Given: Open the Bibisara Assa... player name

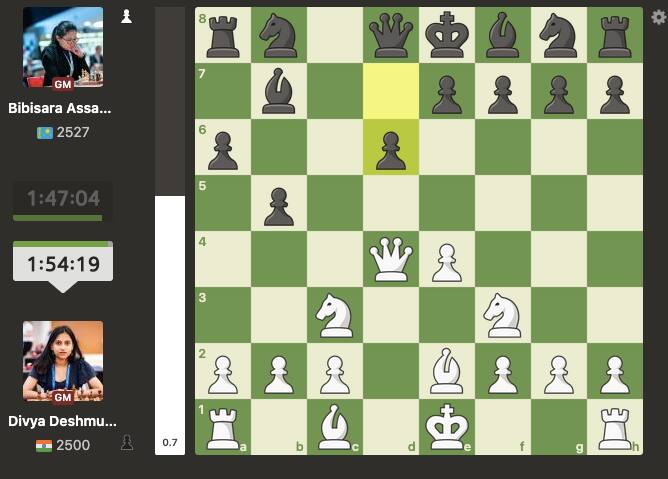Looking at the screenshot, I should pos(60,108).
